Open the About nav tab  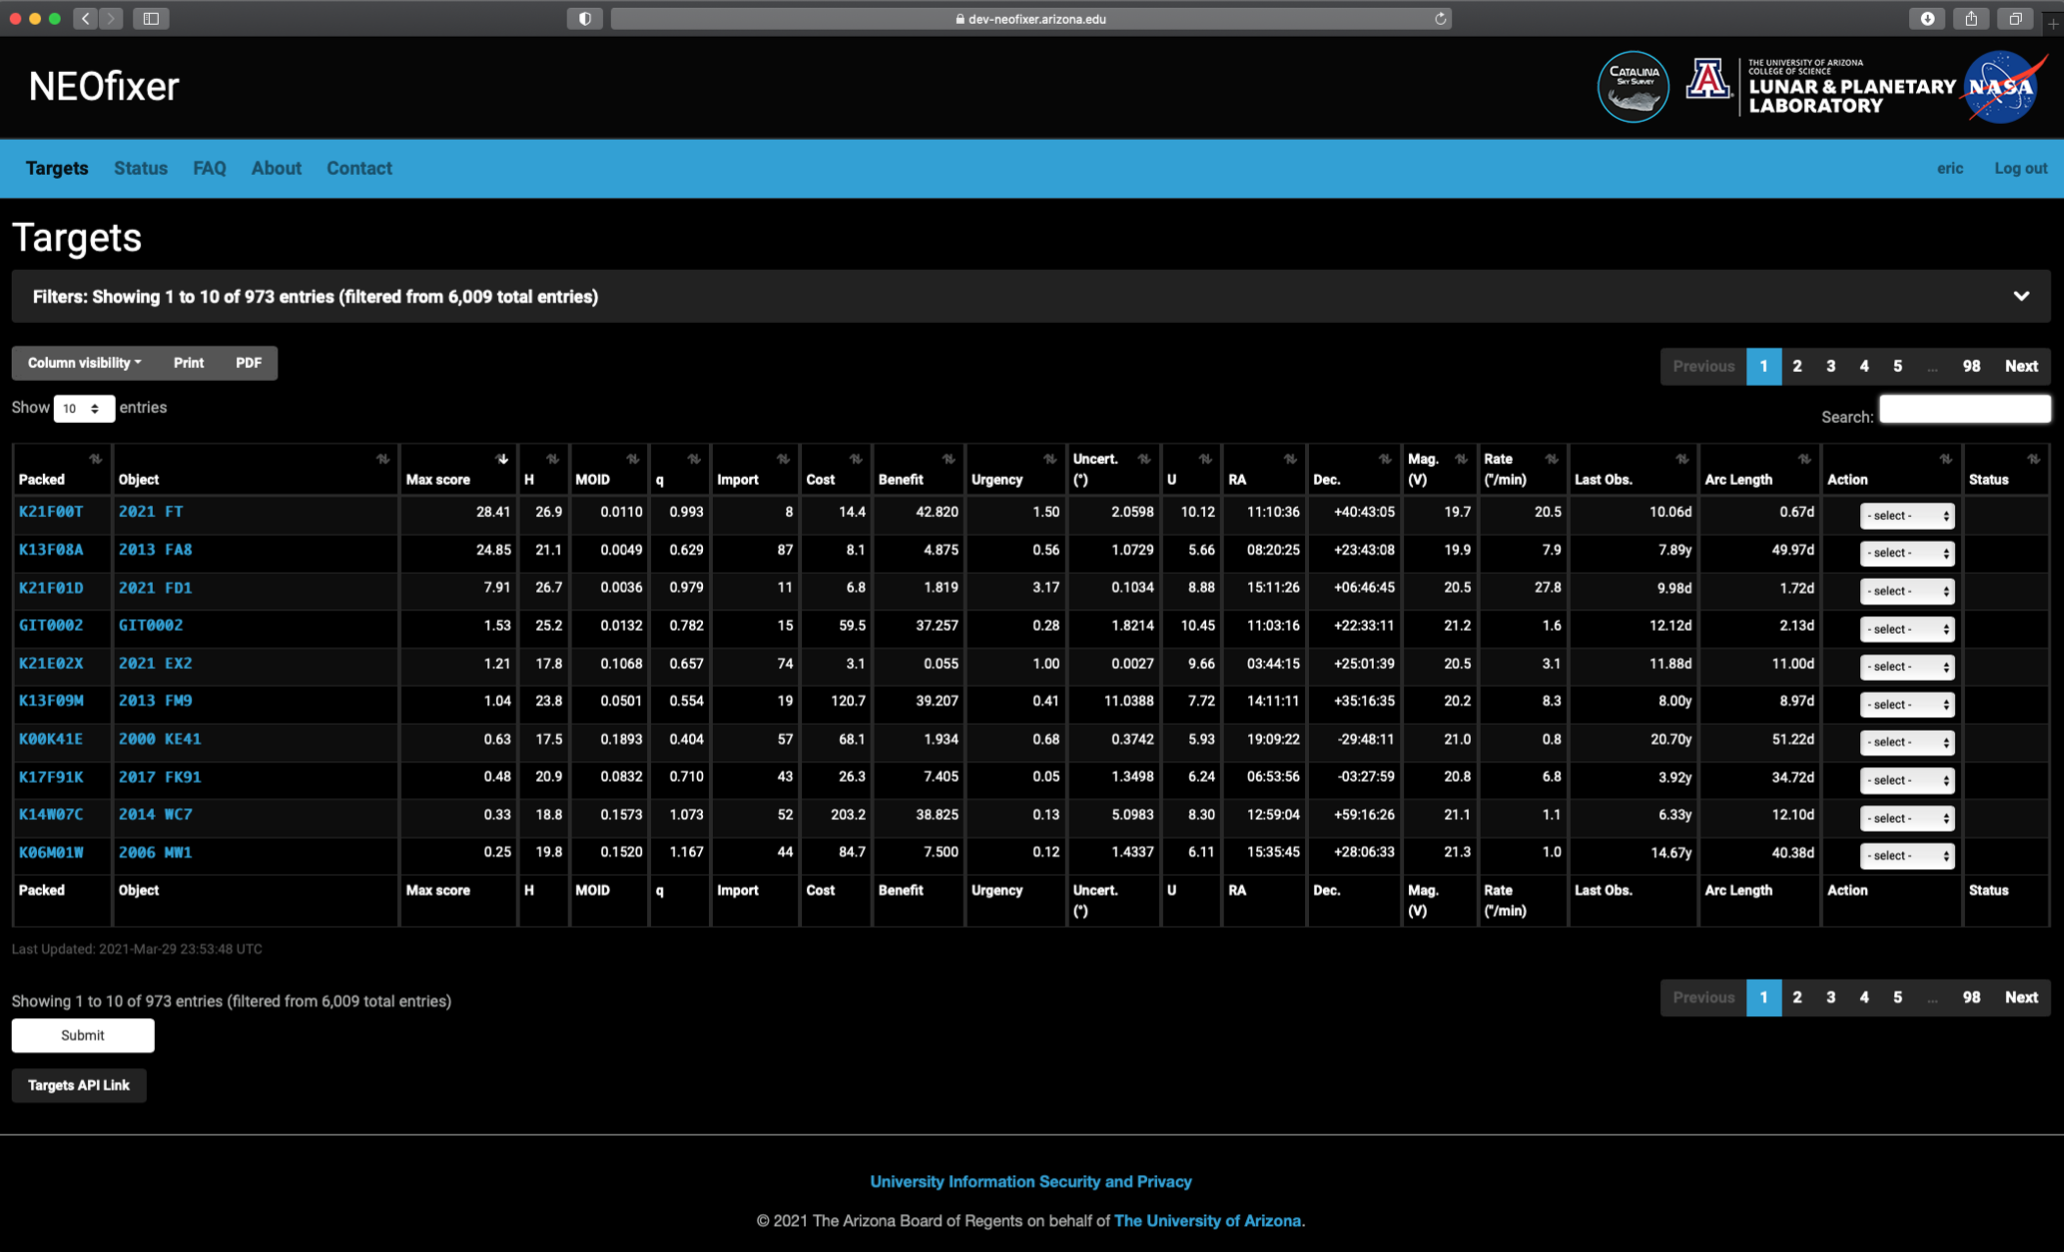[276, 168]
